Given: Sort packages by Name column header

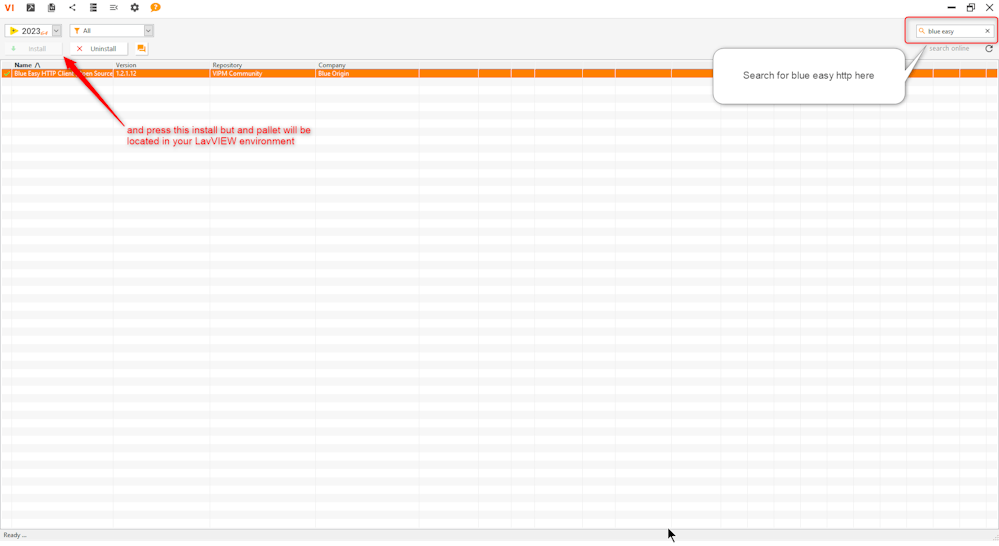Looking at the screenshot, I should pyautogui.click(x=27, y=65).
